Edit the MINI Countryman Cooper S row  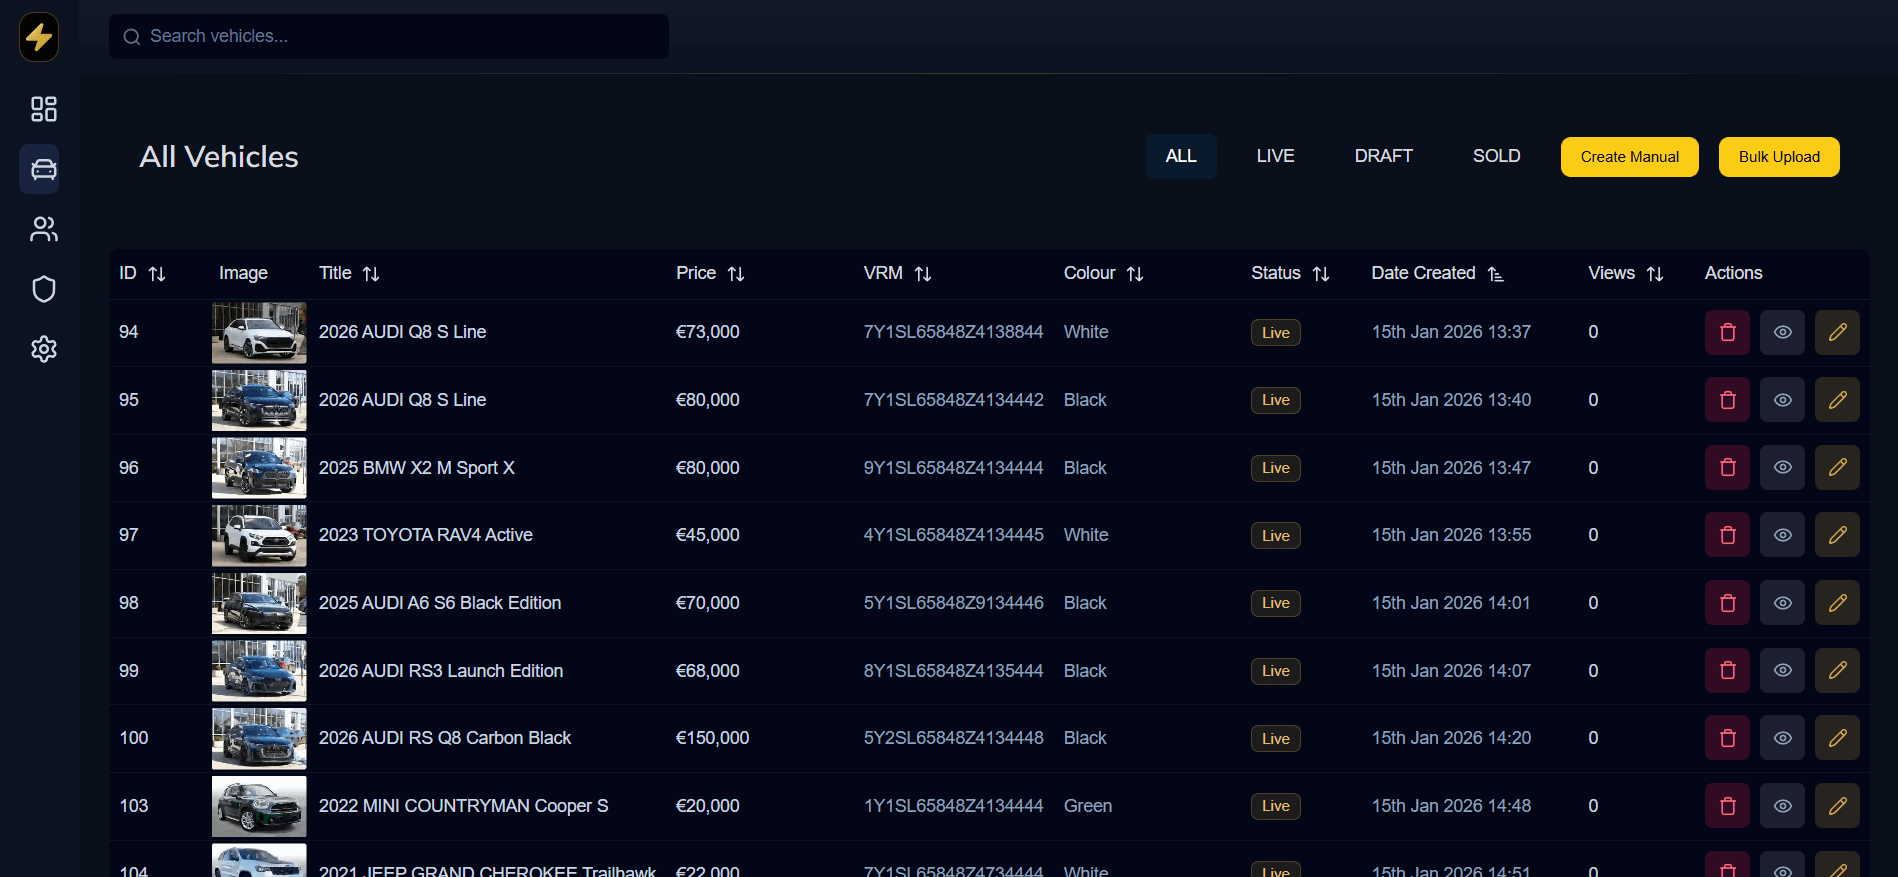point(1837,806)
